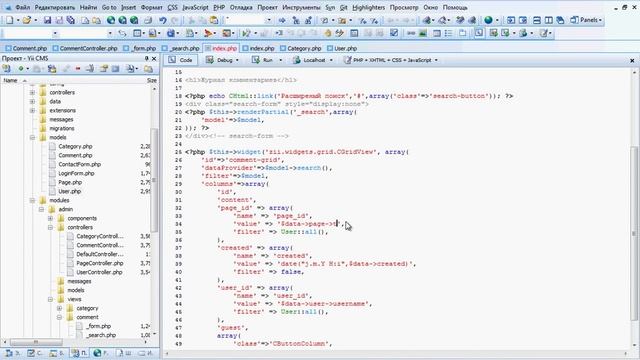640x360 pixels.
Task: Click the pin icon of project panel
Action: click(147, 59)
